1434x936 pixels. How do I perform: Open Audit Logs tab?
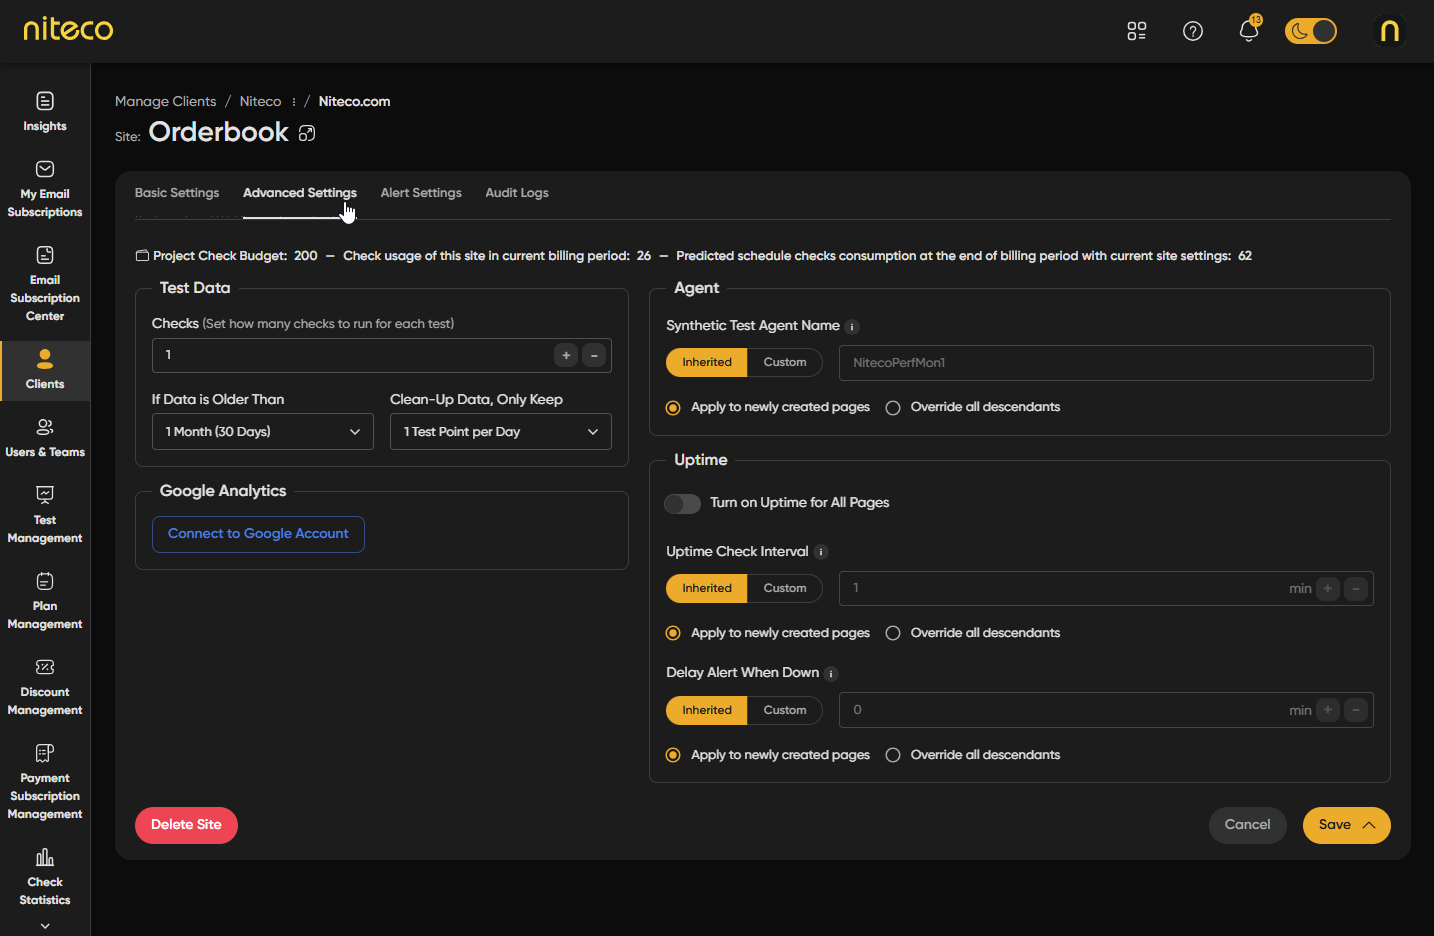point(517,193)
